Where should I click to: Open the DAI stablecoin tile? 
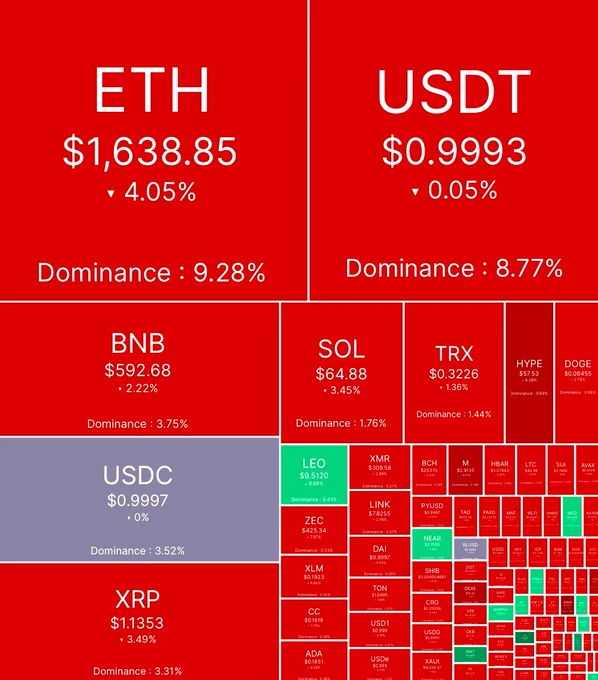[379, 557]
